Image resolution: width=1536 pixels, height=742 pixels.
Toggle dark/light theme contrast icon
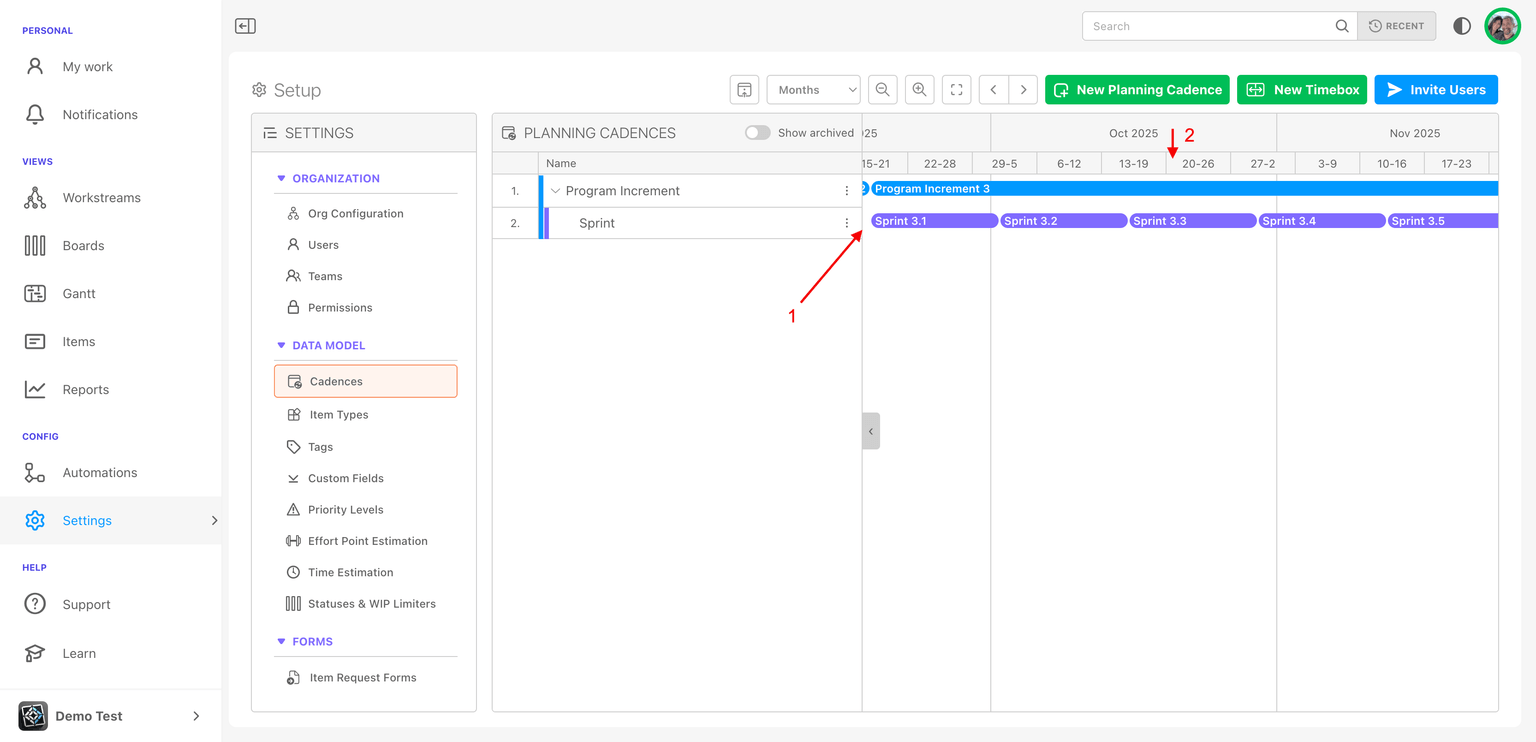(1461, 26)
